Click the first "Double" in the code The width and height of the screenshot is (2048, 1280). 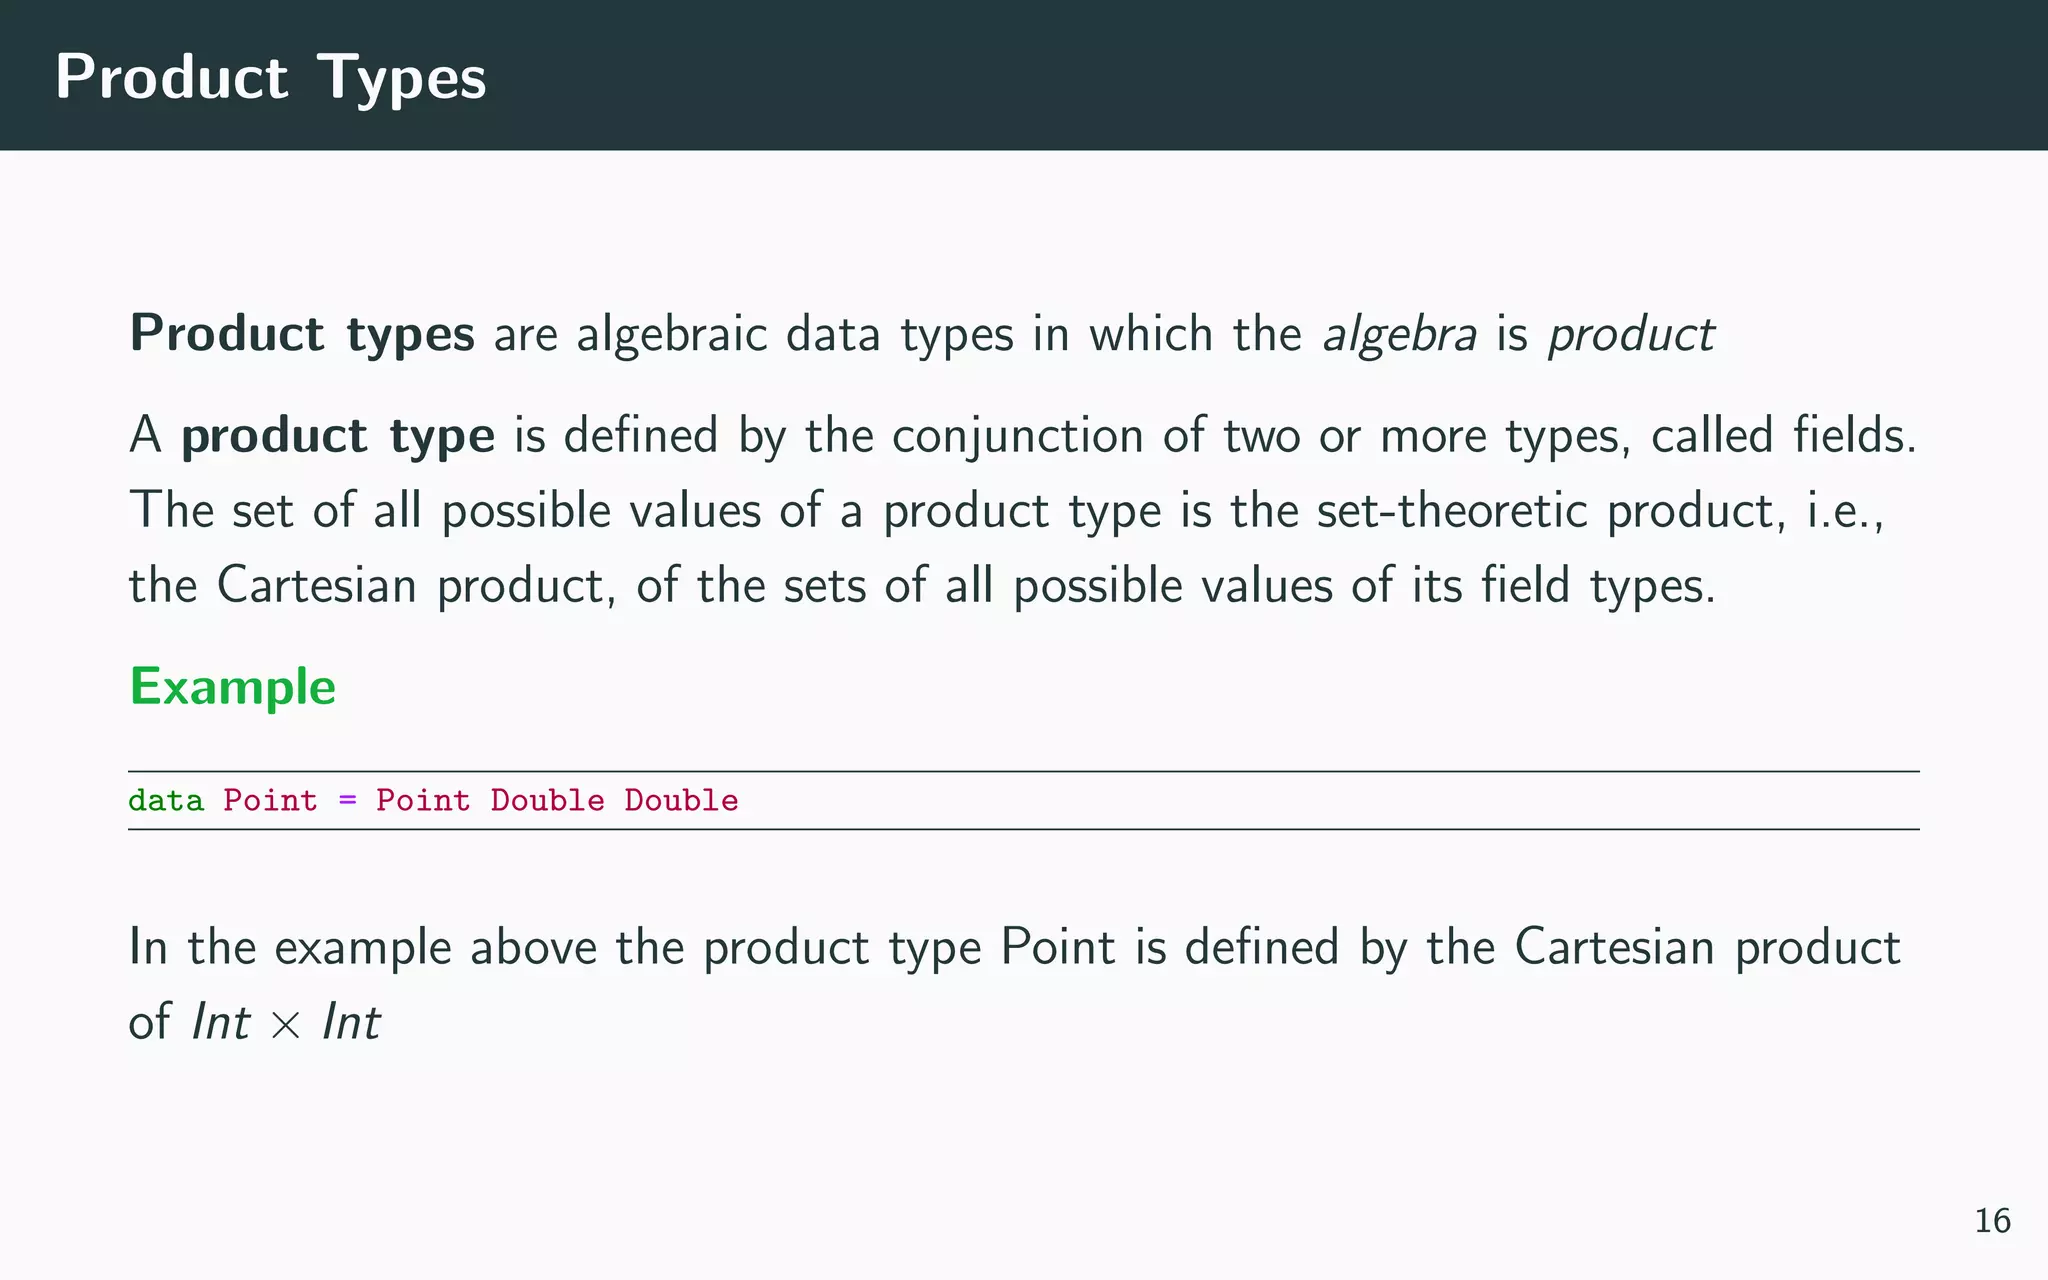pyautogui.click(x=547, y=801)
